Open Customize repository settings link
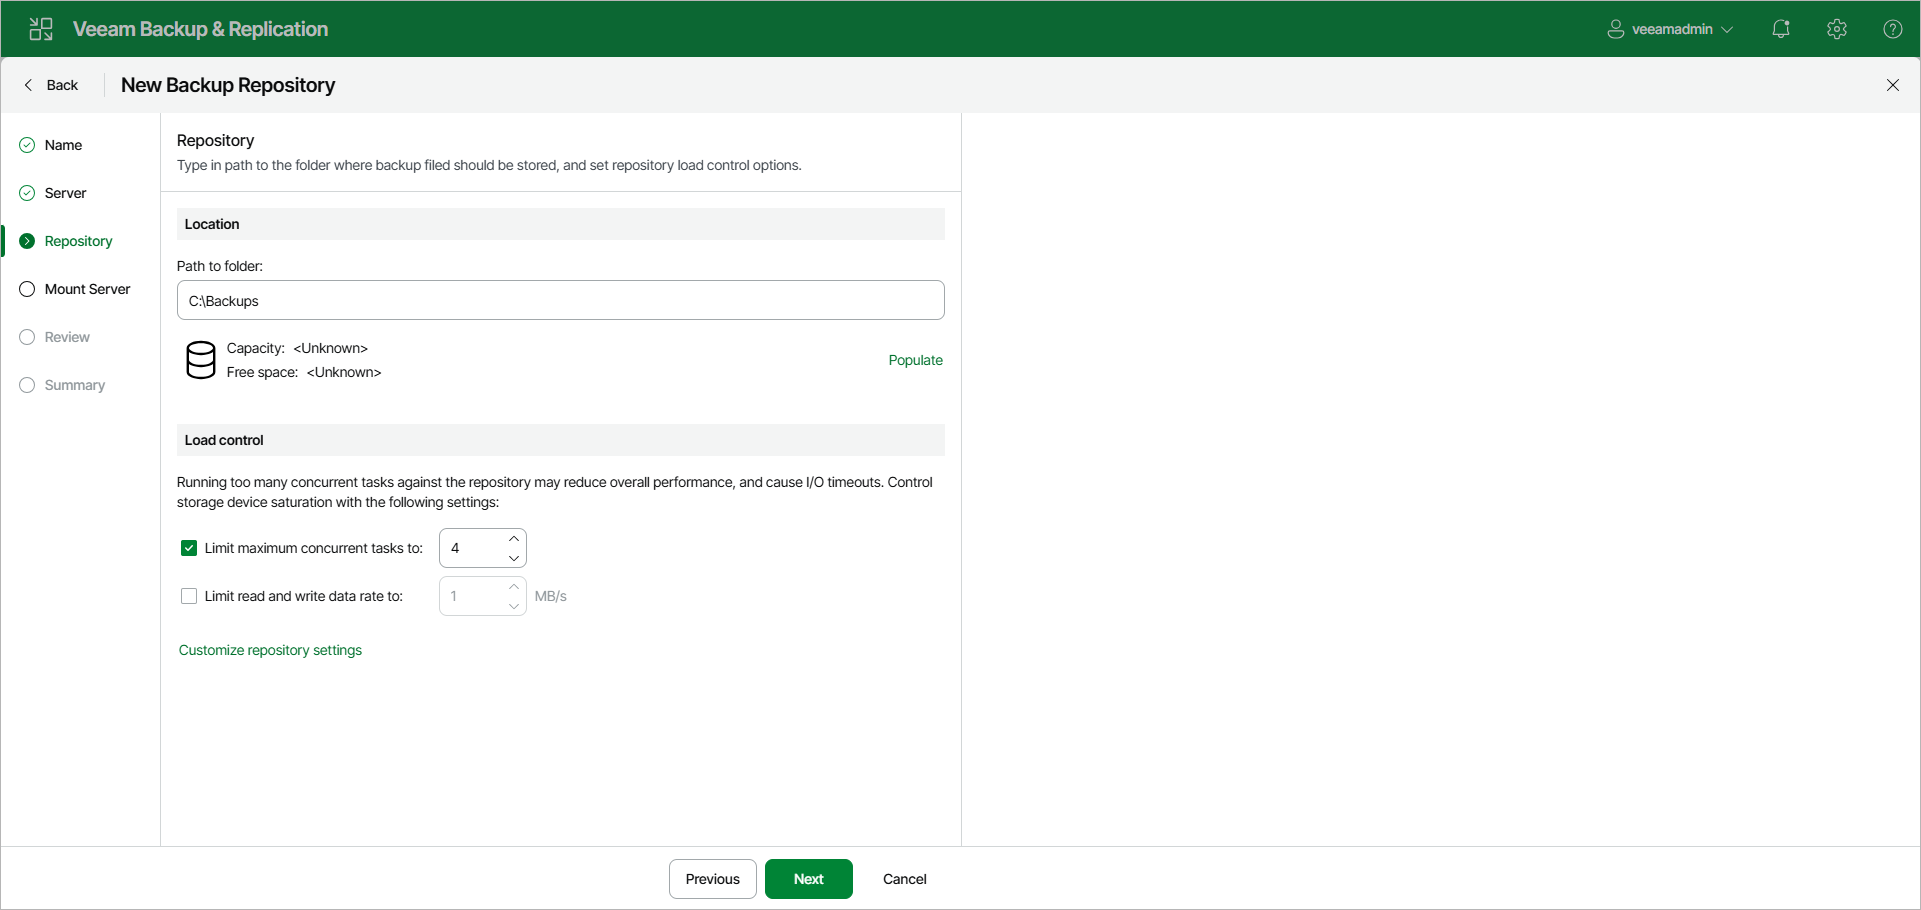The height and width of the screenshot is (910, 1921). (x=270, y=650)
